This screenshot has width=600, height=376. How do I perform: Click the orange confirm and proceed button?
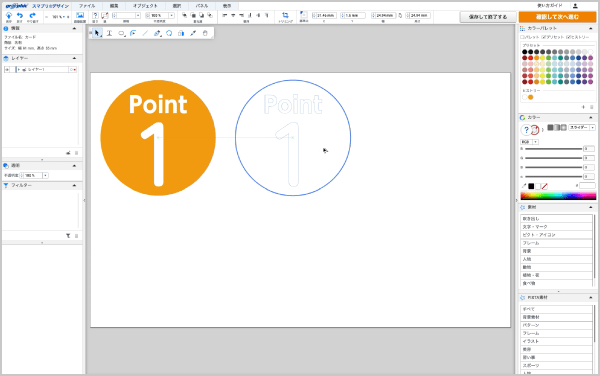[557, 17]
